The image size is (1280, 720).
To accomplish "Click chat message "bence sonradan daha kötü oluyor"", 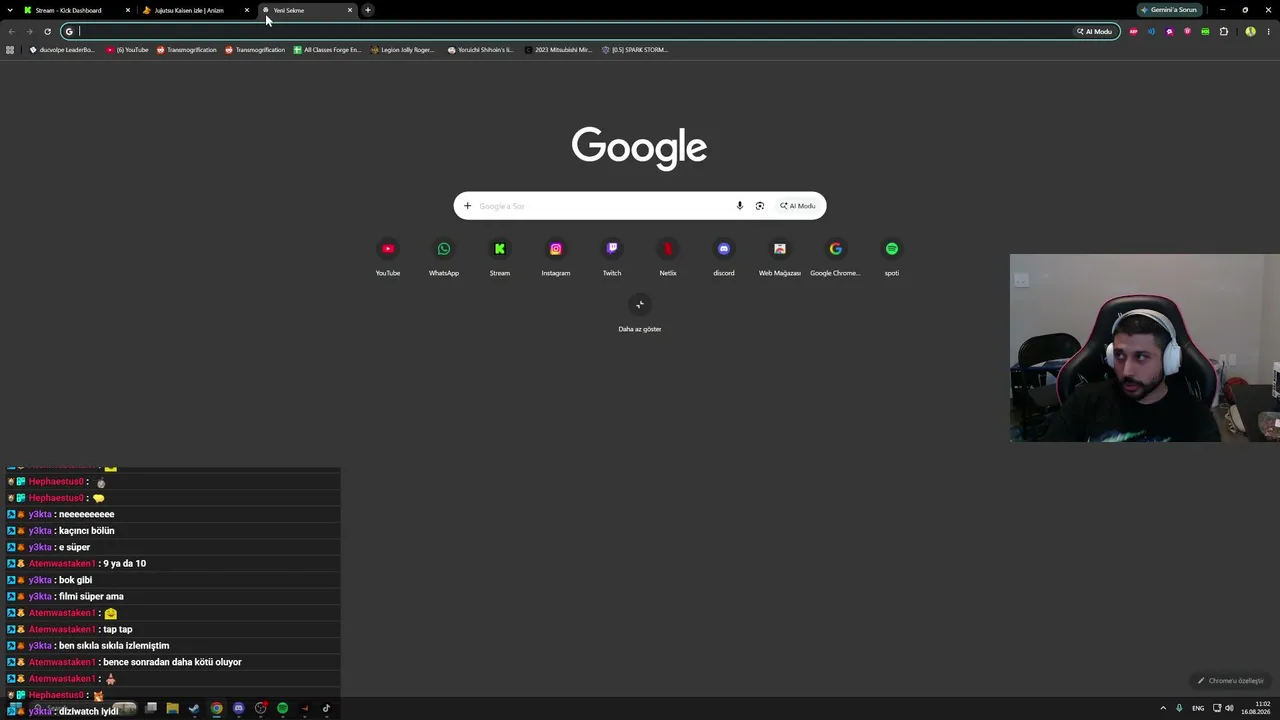I will (172, 662).
